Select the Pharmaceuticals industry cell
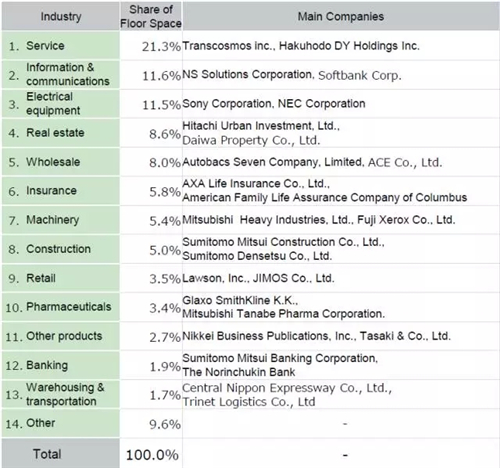The image size is (500, 468). click(61, 307)
